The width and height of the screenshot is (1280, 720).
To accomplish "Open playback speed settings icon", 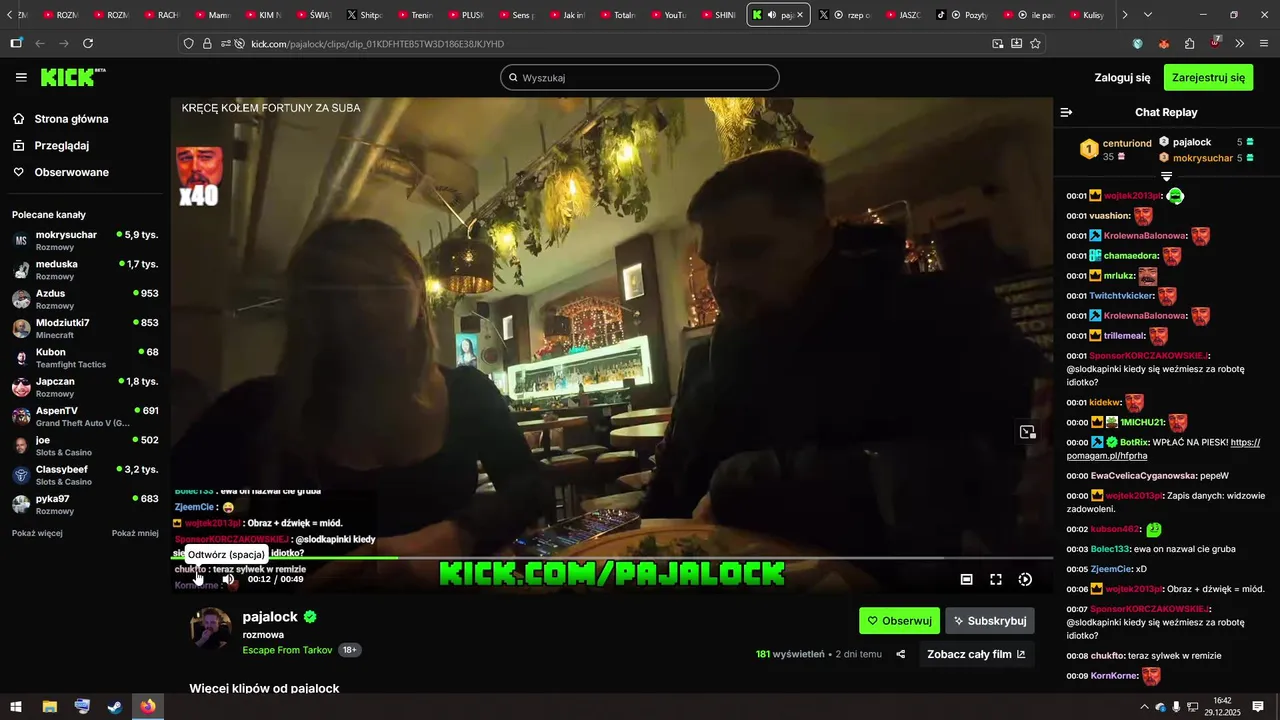I will click(1025, 579).
